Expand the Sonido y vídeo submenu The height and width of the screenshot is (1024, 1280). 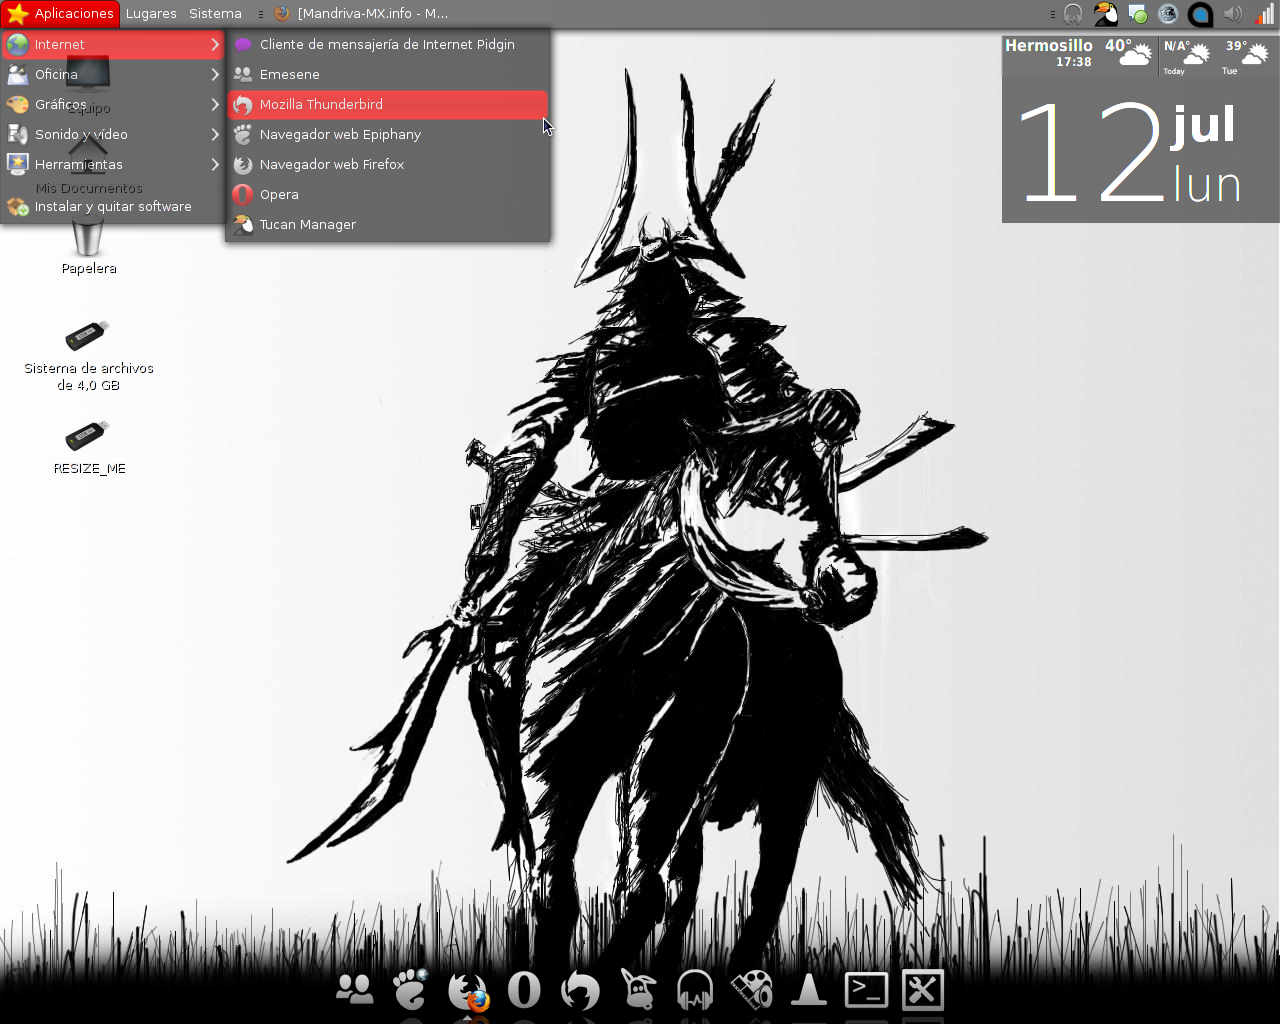(112, 134)
